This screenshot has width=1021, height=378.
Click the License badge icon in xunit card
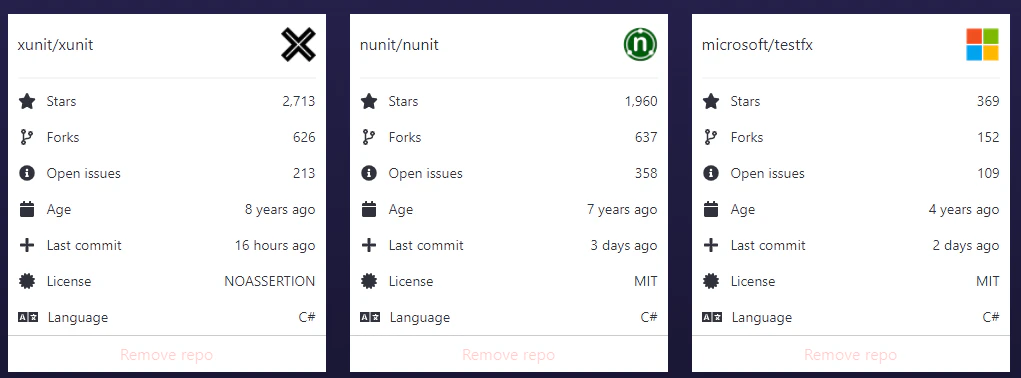pos(27,281)
